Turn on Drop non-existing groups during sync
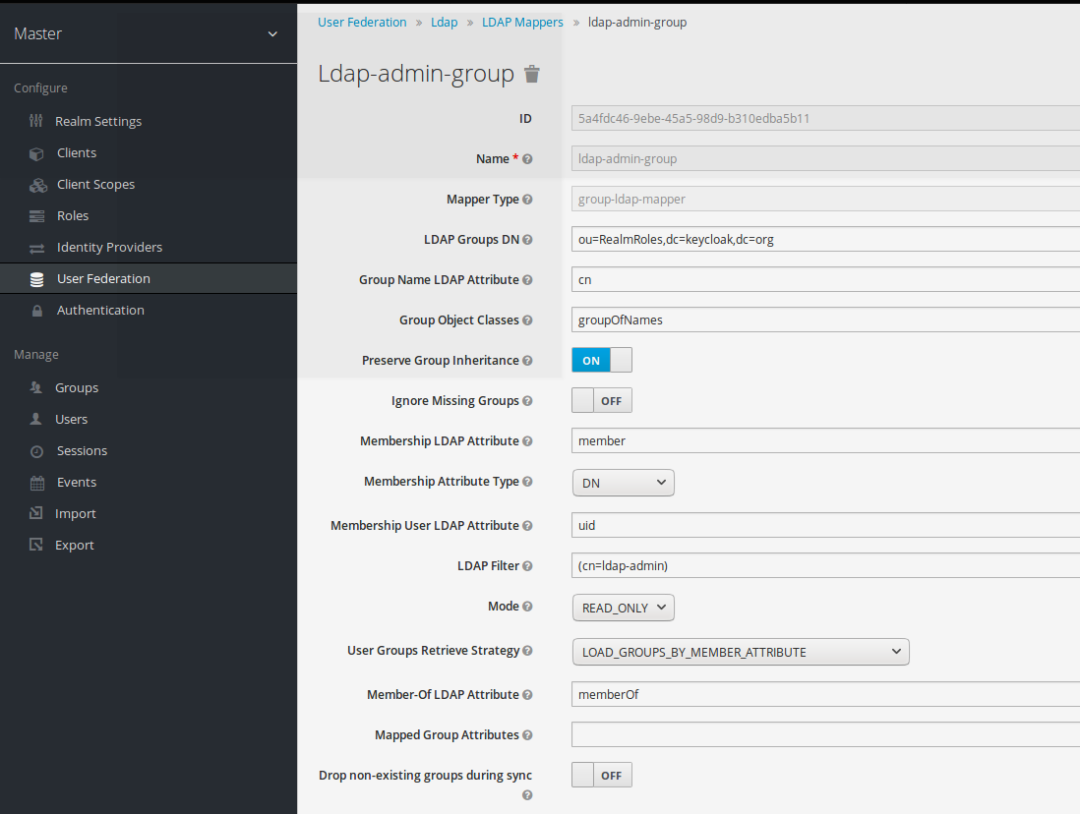1080x814 pixels. click(x=601, y=774)
